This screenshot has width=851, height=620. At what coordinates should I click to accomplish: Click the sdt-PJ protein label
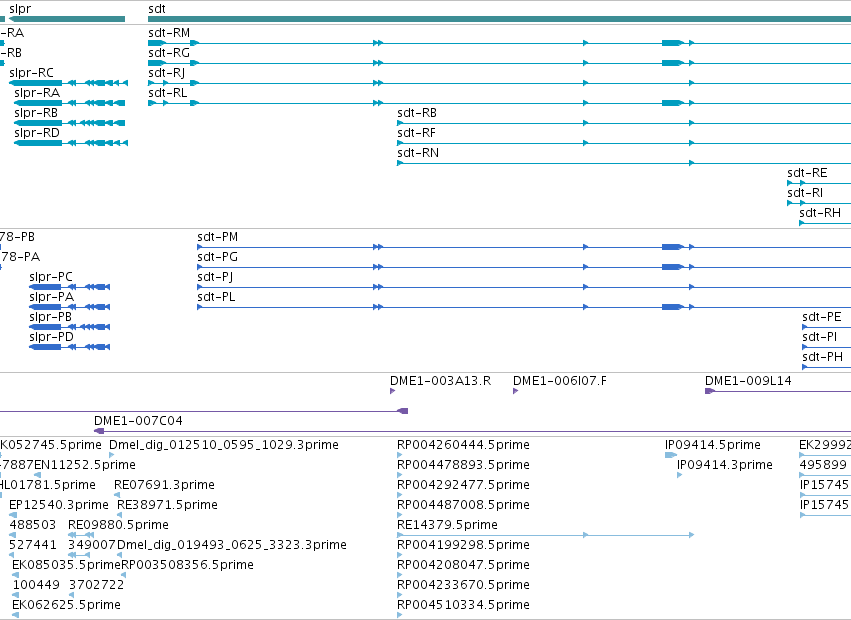[x=215, y=277]
